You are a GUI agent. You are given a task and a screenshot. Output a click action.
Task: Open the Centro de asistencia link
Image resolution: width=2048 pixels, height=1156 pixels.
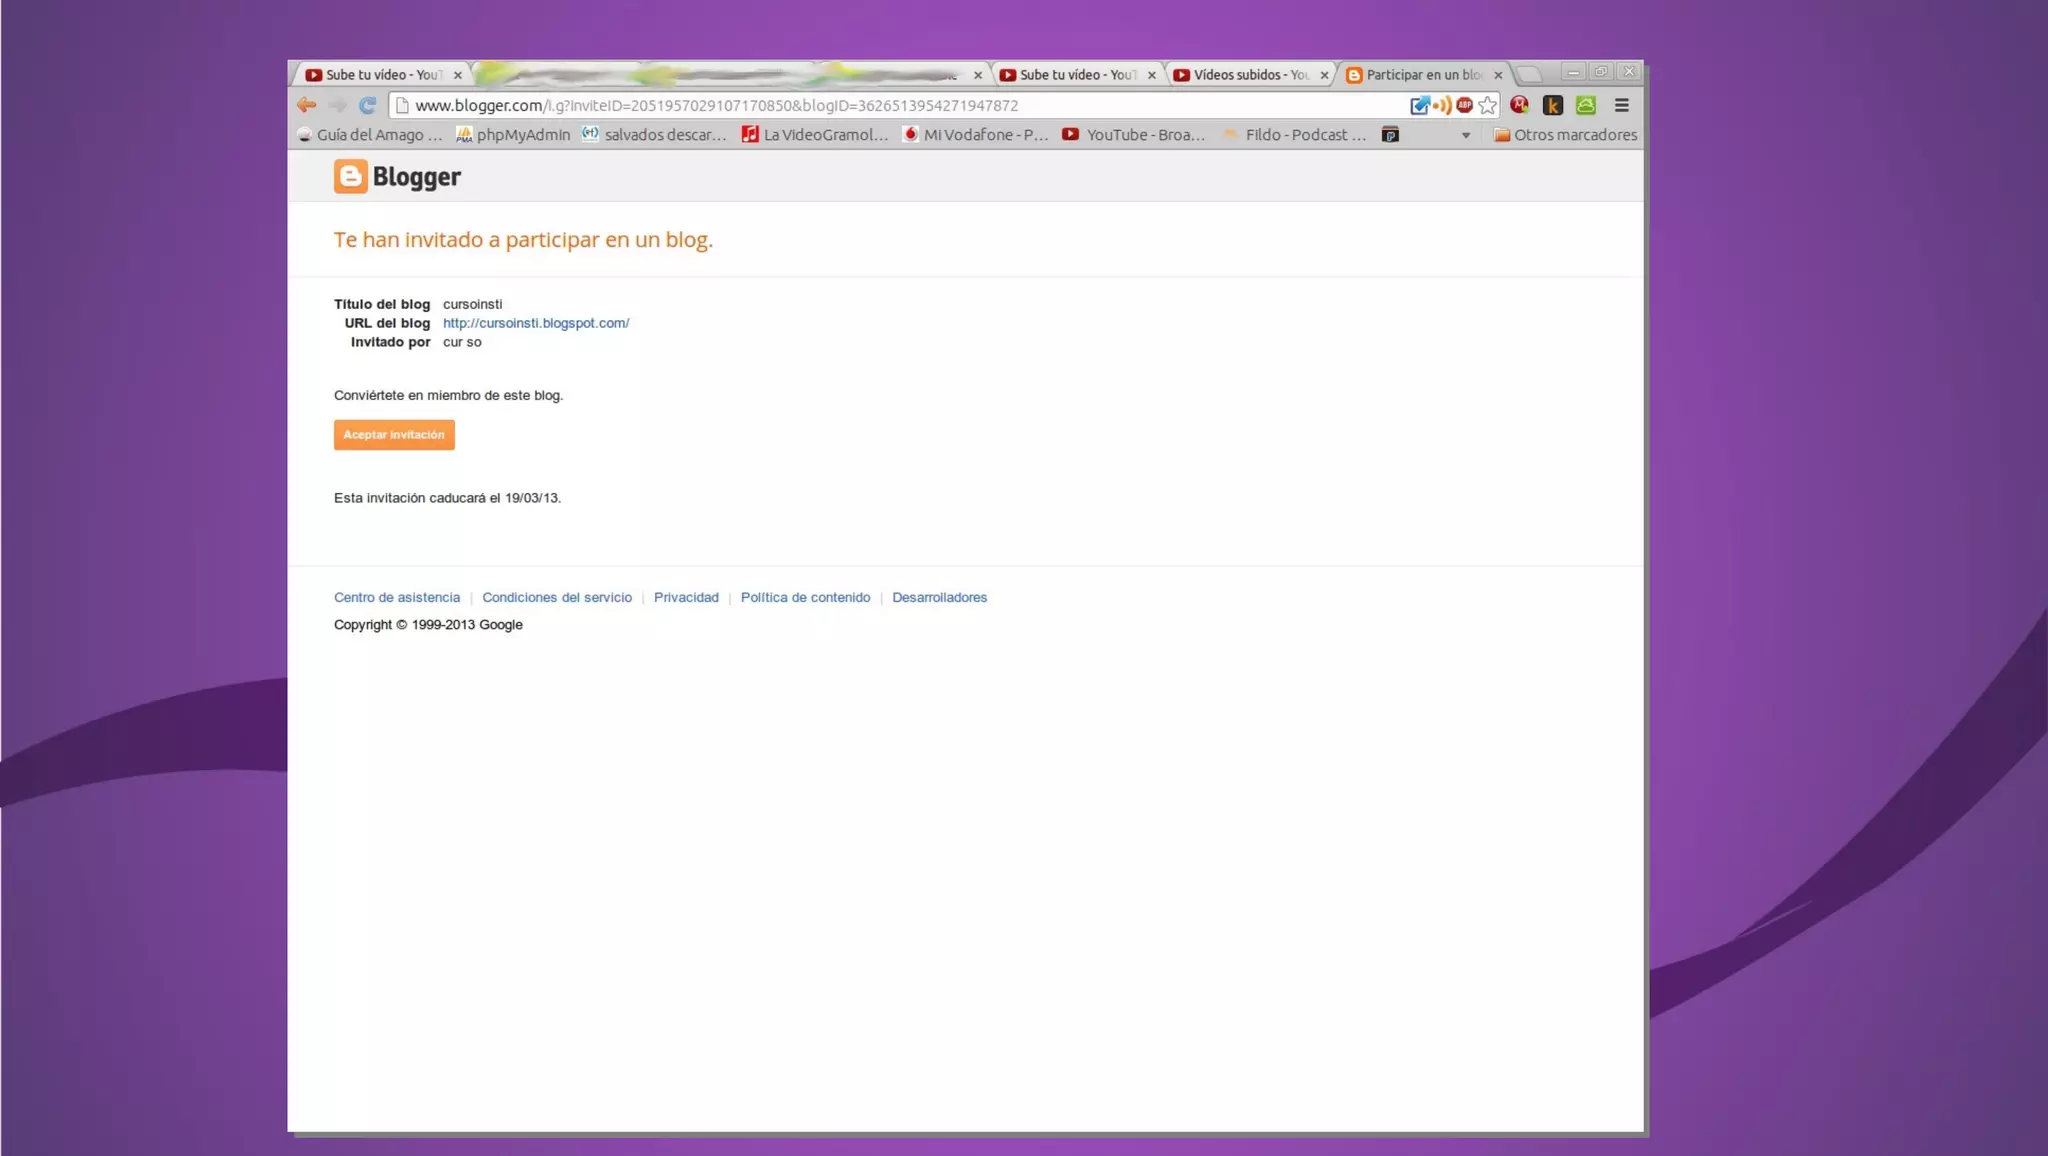coord(397,597)
